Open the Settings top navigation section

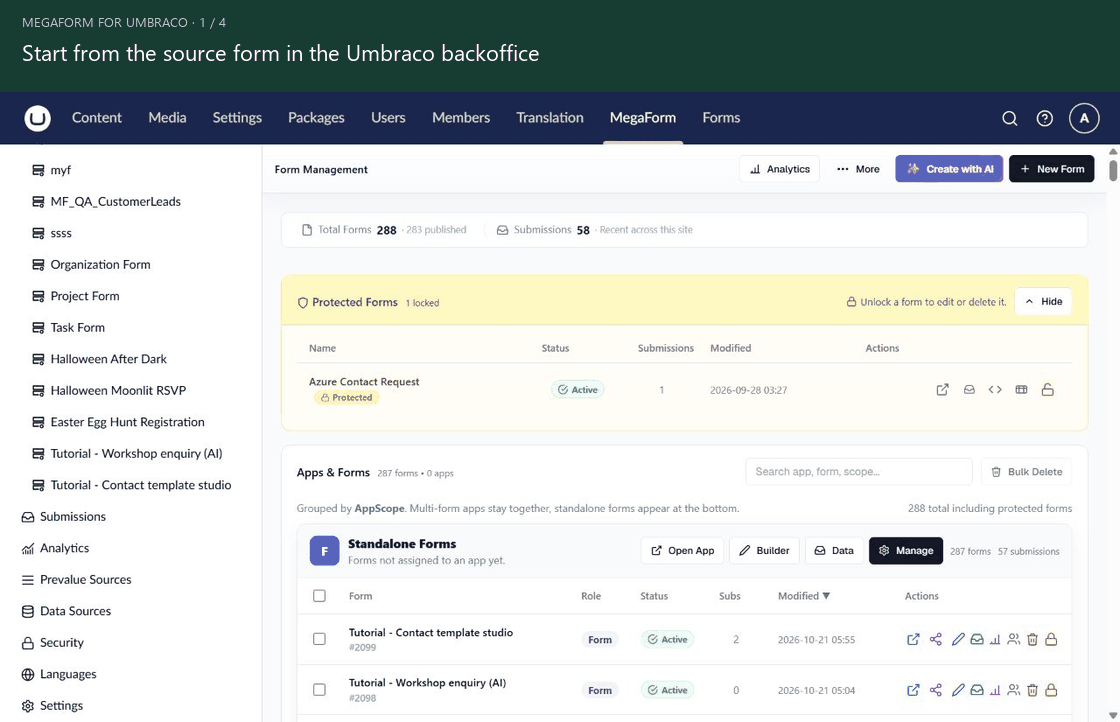click(237, 118)
